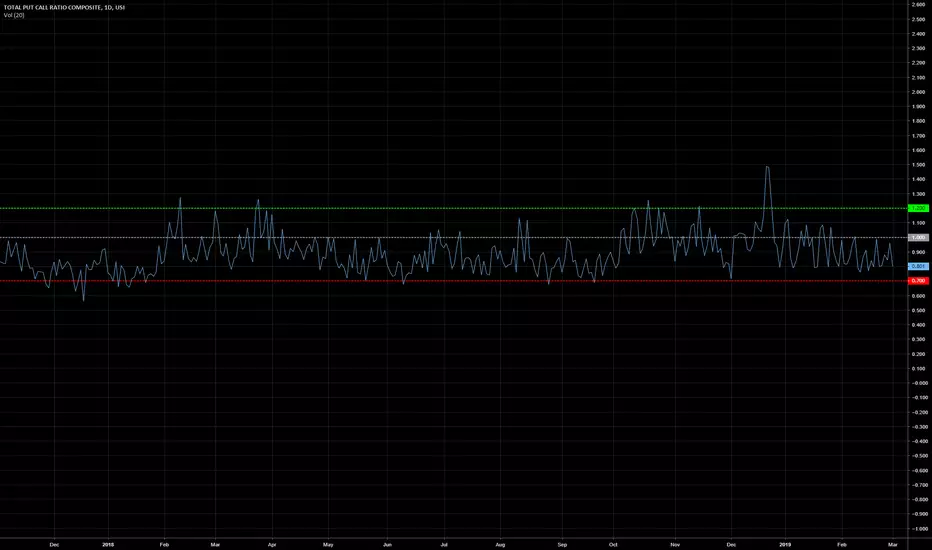Screen dimensions: 932x550
Task: Click the Jun label on time axis
Action: pyautogui.click(x=388, y=544)
